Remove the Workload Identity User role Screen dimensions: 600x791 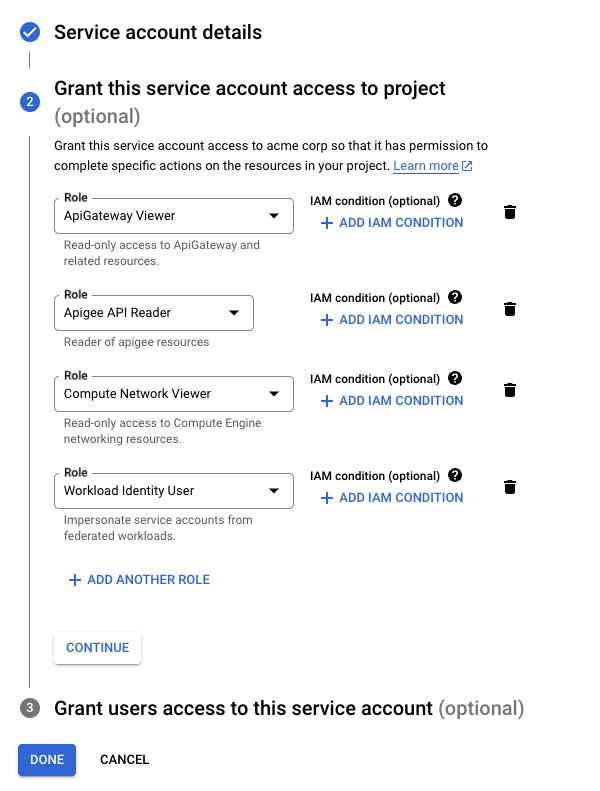click(x=510, y=487)
